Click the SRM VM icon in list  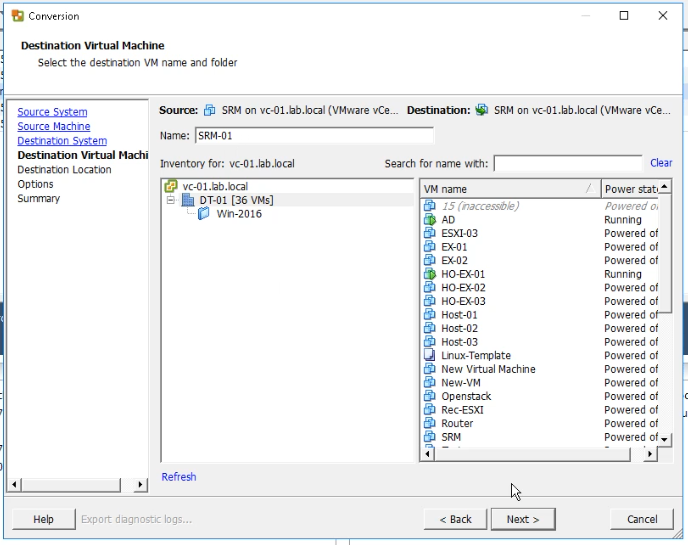coord(430,437)
